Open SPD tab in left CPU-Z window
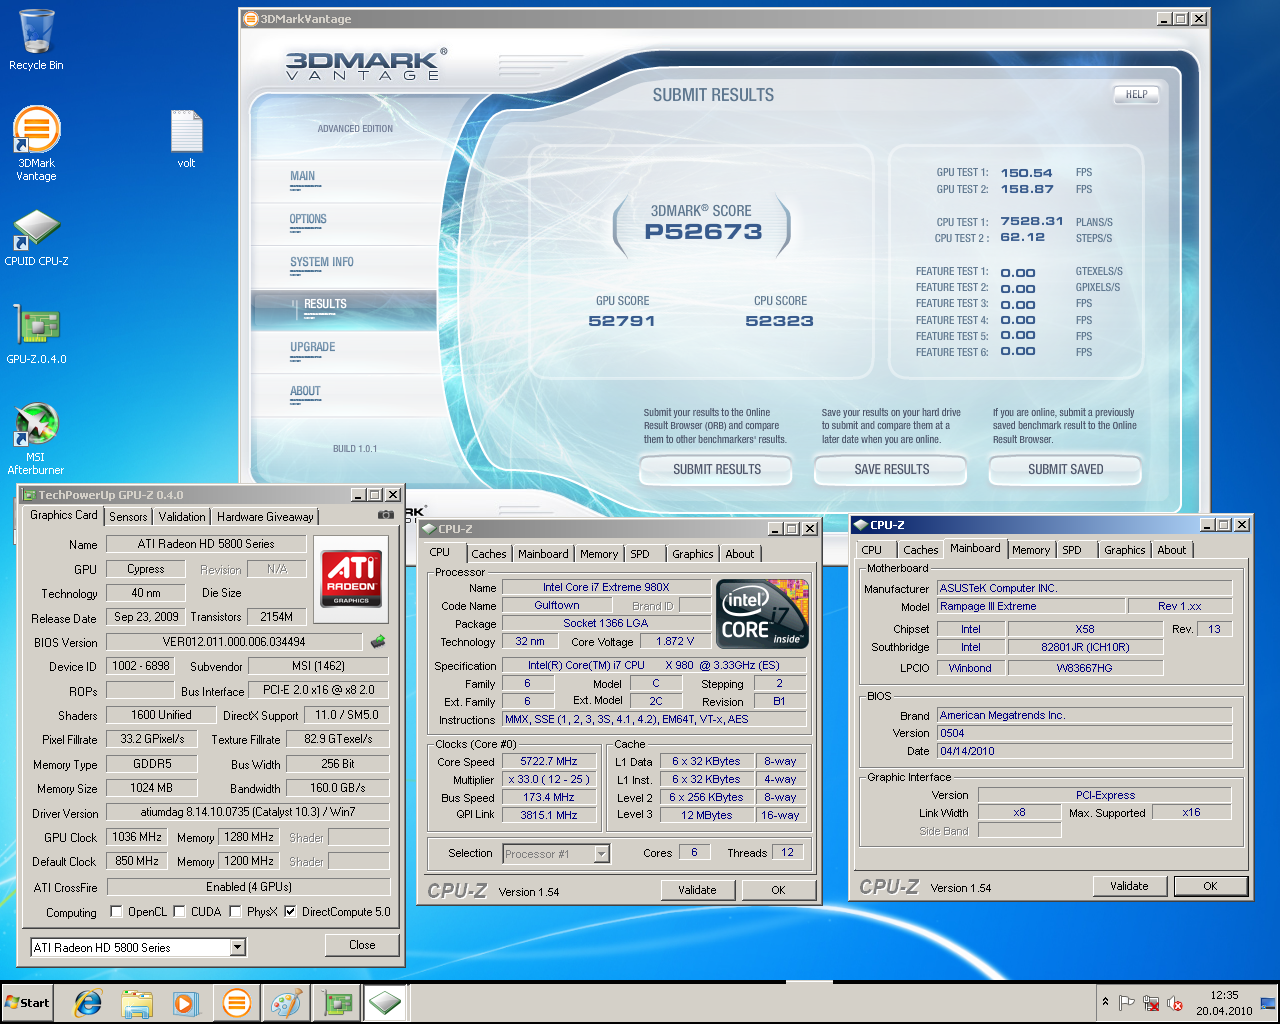The image size is (1280, 1024). (640, 554)
